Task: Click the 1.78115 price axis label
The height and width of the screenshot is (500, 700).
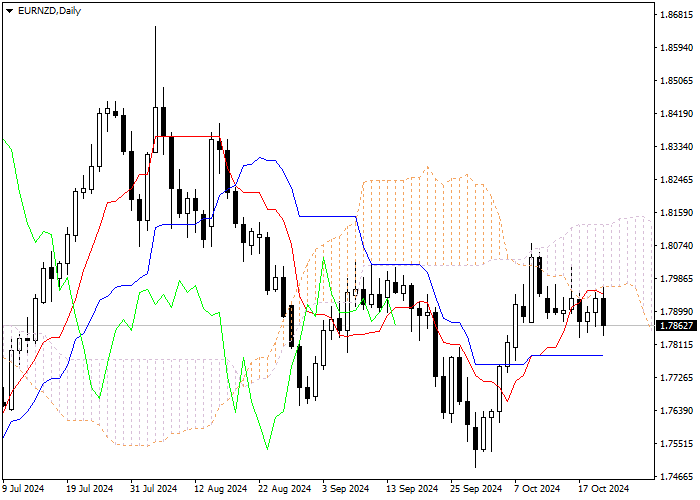Action: (x=676, y=345)
